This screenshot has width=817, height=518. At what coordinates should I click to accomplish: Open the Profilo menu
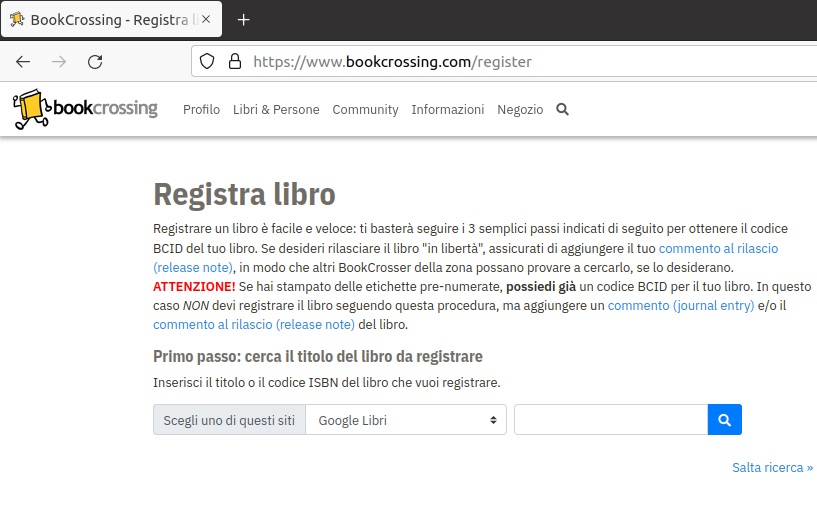(x=201, y=110)
